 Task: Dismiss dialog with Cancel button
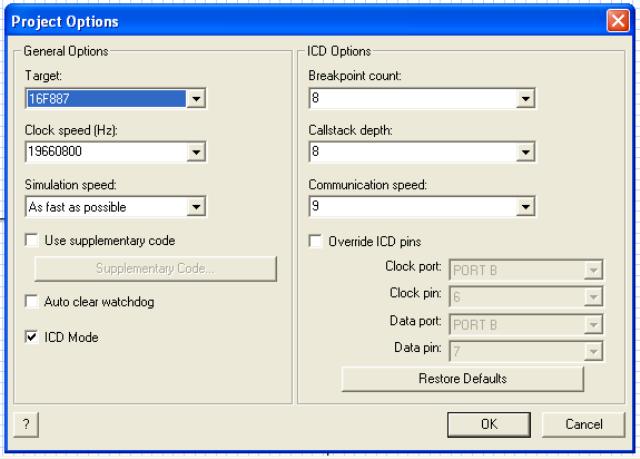584,424
